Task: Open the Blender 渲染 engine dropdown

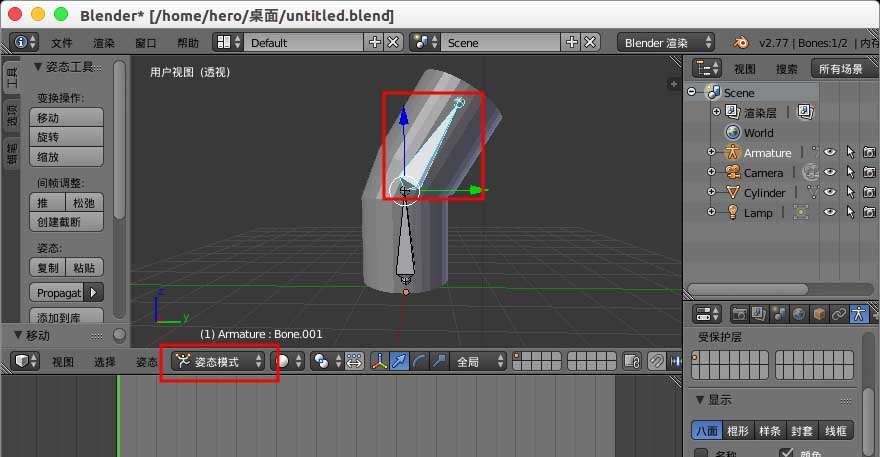Action: coord(666,42)
